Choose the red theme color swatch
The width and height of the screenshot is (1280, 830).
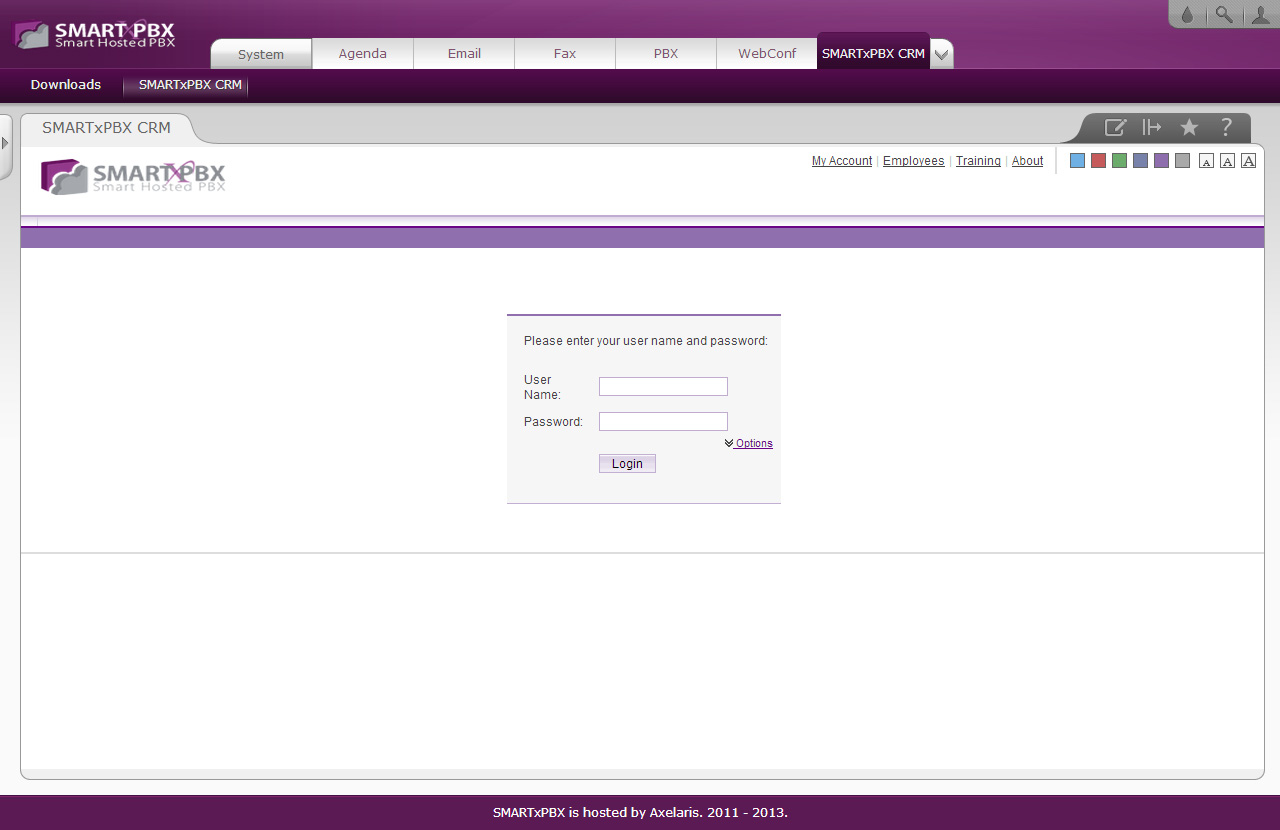pyautogui.click(x=1098, y=161)
